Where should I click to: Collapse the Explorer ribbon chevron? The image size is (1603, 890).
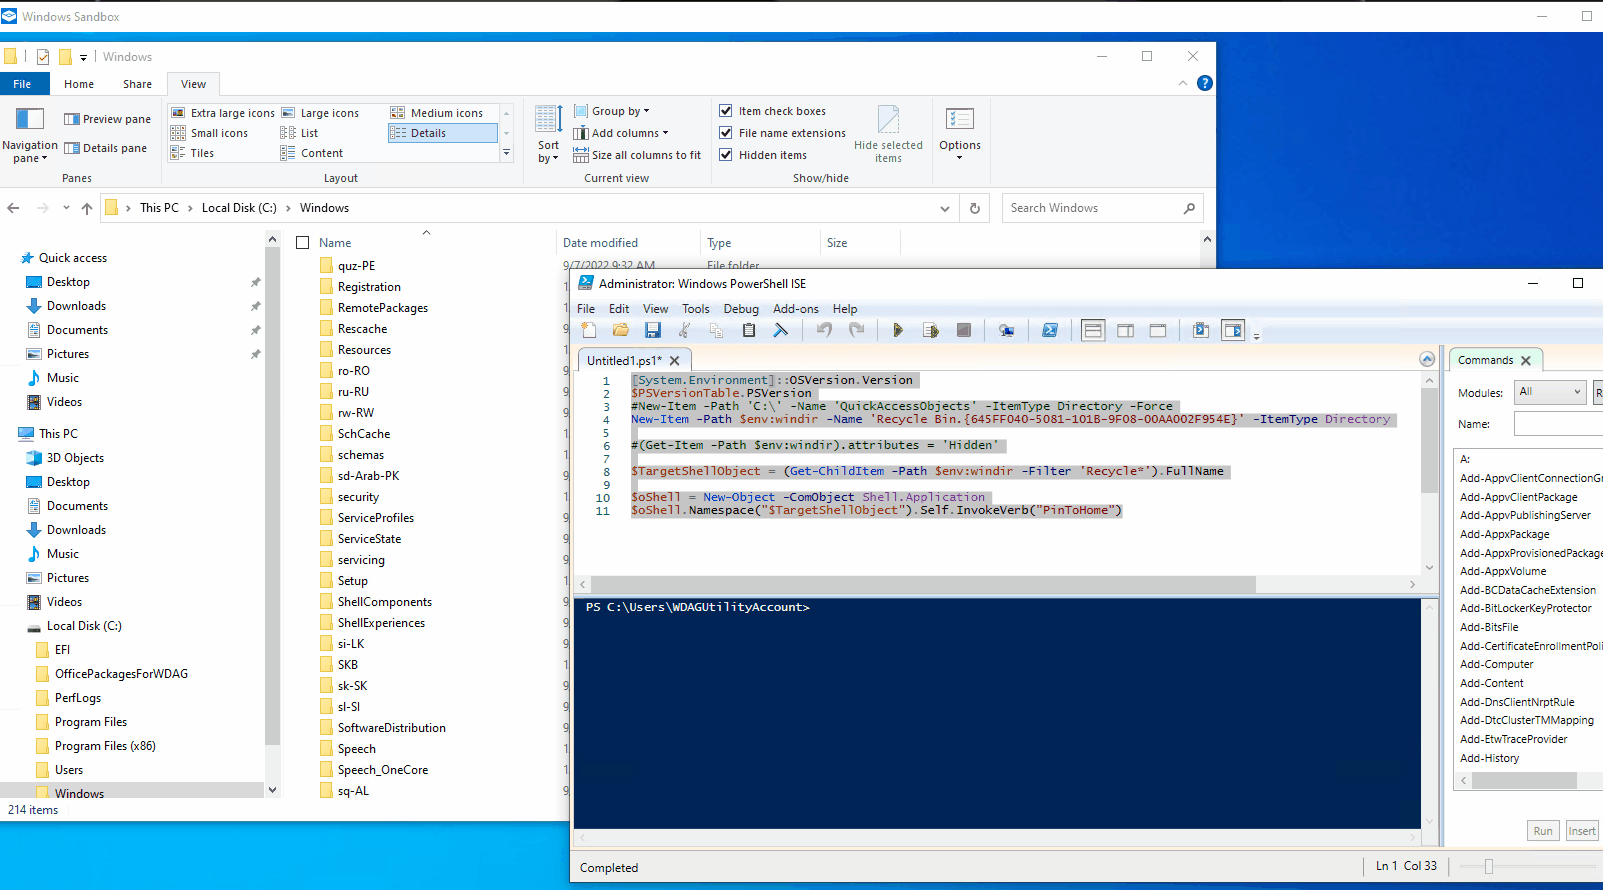point(1183,83)
